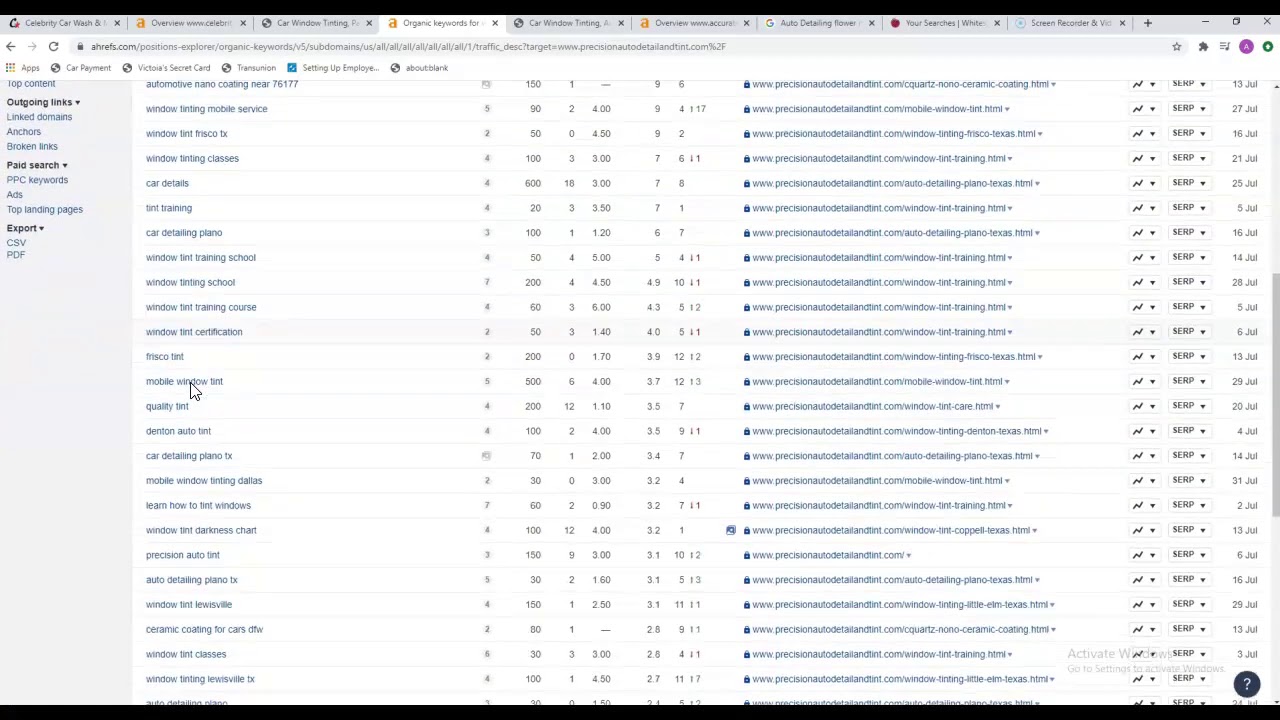Screen dimensions: 1280x720
Task: Reload the ahrefs page
Action: [53, 46]
